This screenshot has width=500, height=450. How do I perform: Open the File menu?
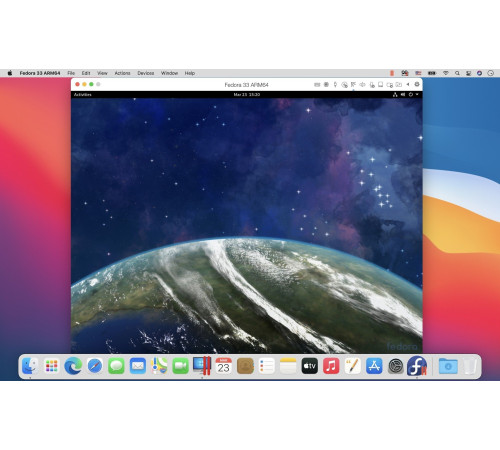pos(71,73)
